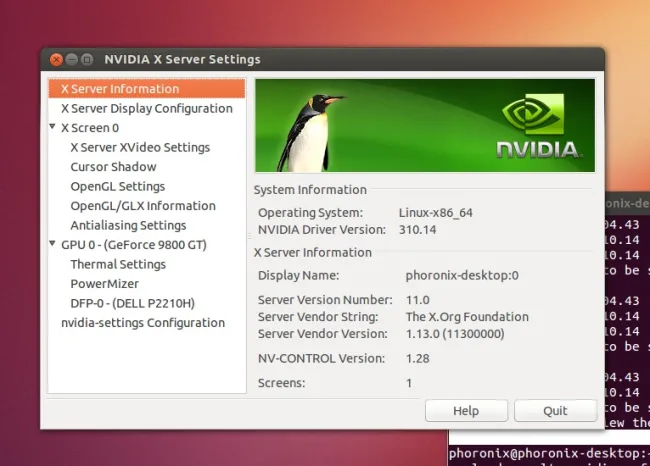The image size is (650, 466).
Task: Close the NVIDIA X Server Settings window
Action: [x=55, y=60]
